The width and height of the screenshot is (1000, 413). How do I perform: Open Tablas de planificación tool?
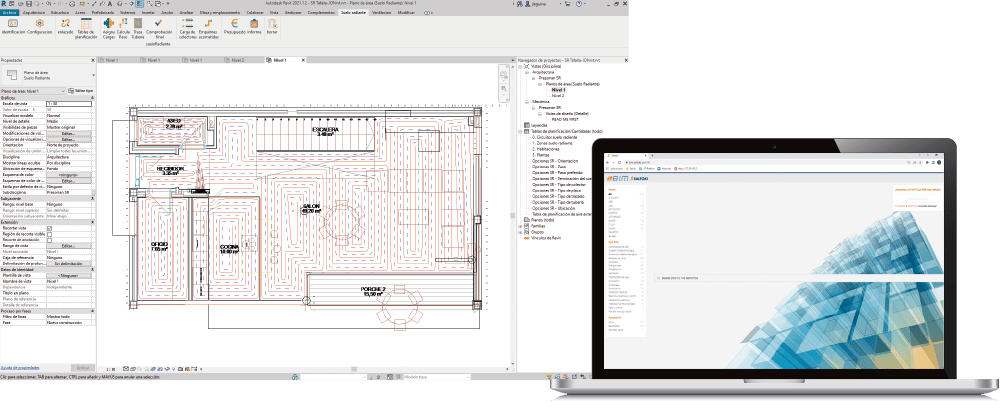tap(86, 25)
